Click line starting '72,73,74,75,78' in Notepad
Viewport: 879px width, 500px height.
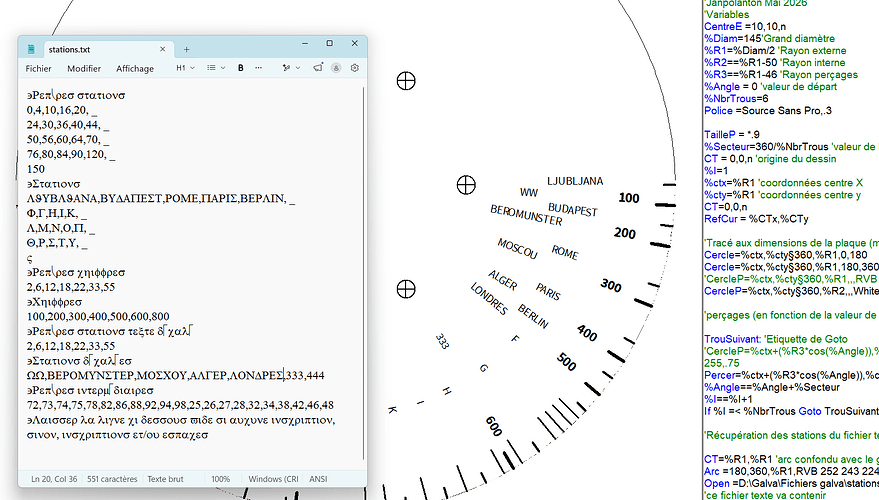pos(181,405)
